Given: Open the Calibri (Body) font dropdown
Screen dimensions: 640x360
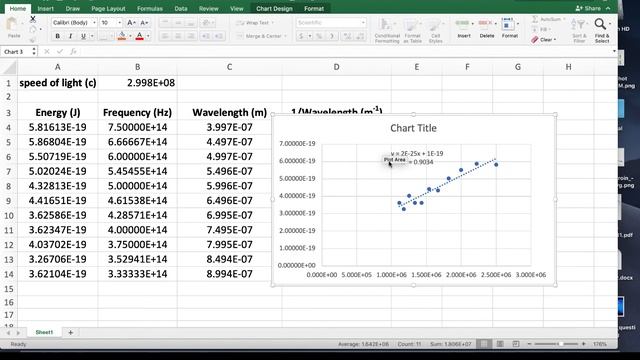Looking at the screenshot, I should (94, 23).
